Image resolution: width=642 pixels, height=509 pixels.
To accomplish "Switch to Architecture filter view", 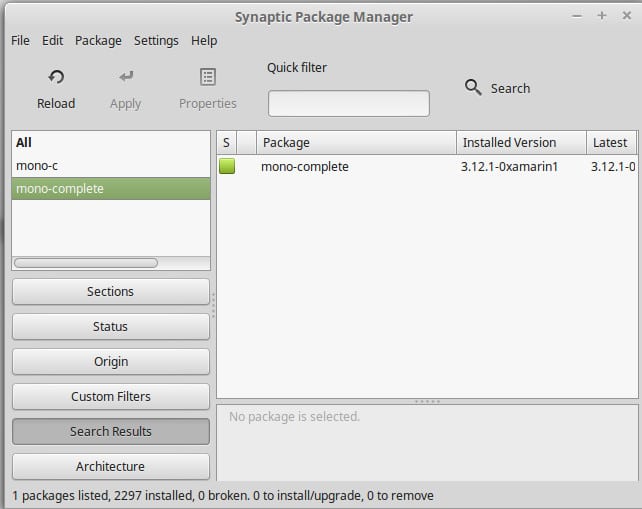I will point(110,467).
